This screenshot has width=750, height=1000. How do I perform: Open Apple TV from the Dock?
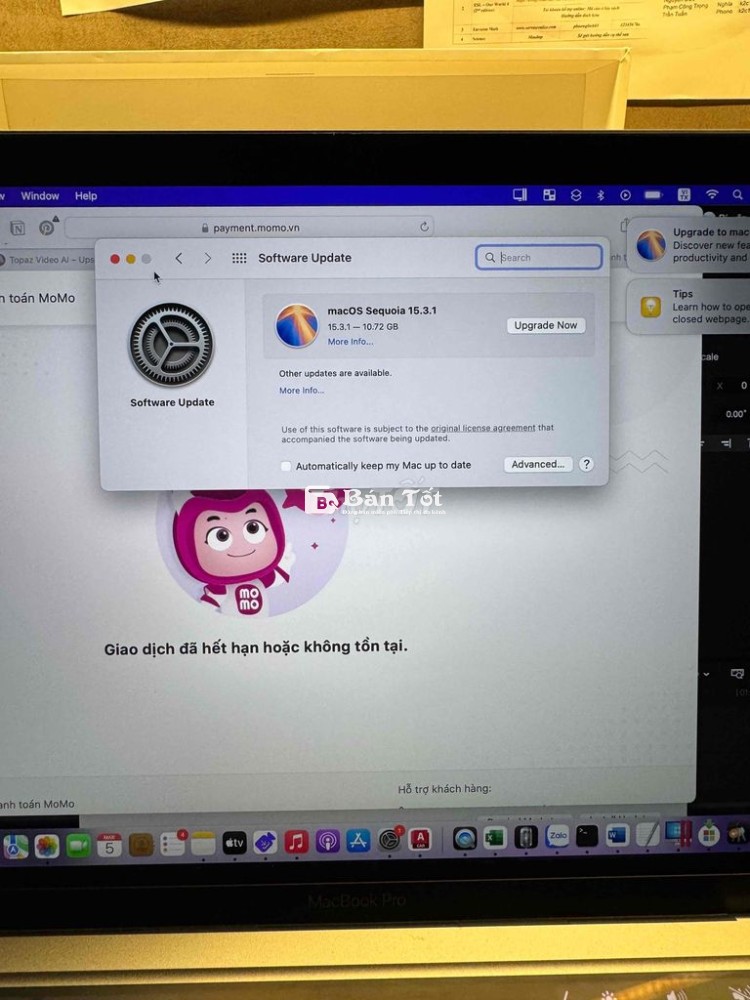pyautogui.click(x=234, y=844)
